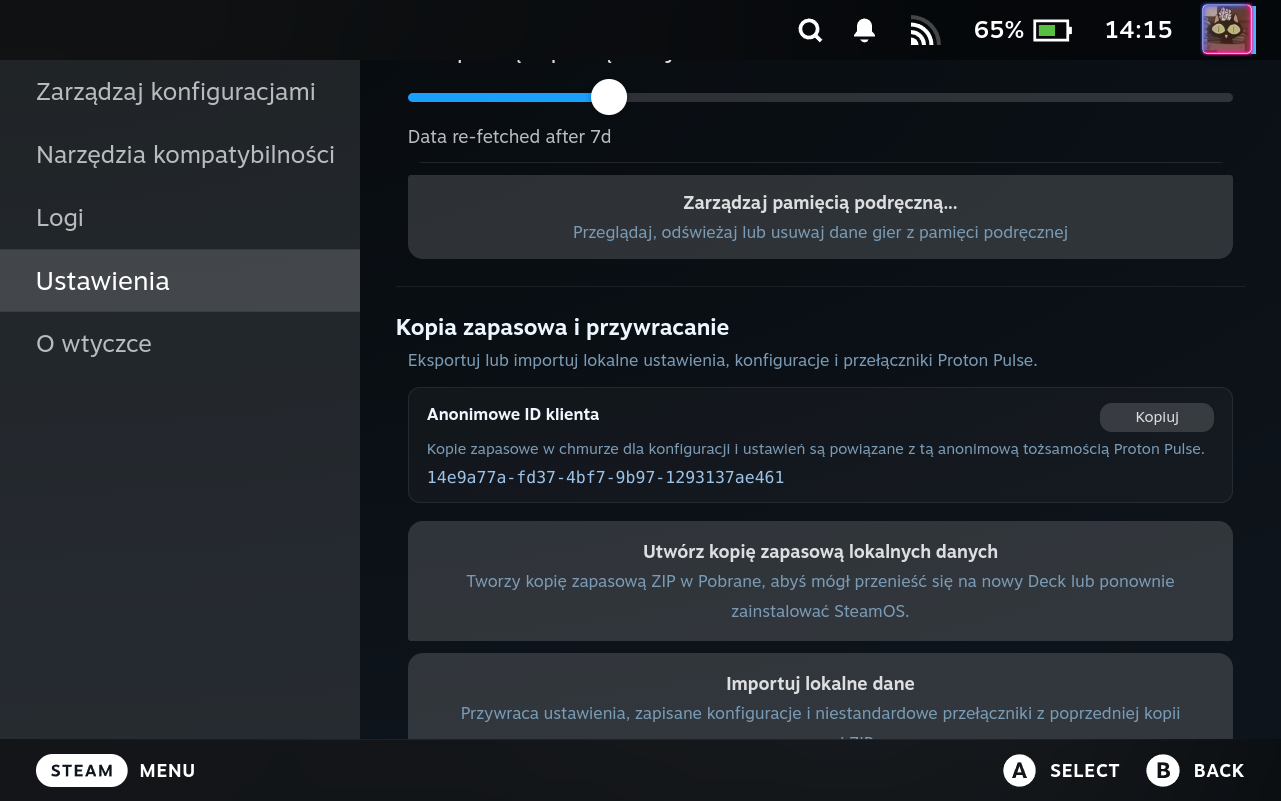Open Zarządzaj konfiguracjami in the sidebar
This screenshot has width=1281, height=801.
point(180,92)
